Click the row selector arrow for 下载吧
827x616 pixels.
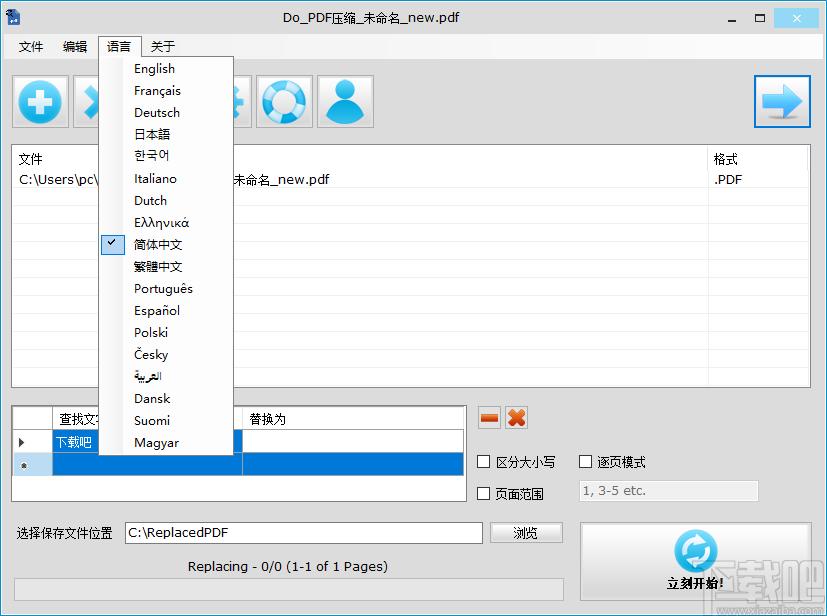[x=32, y=441]
